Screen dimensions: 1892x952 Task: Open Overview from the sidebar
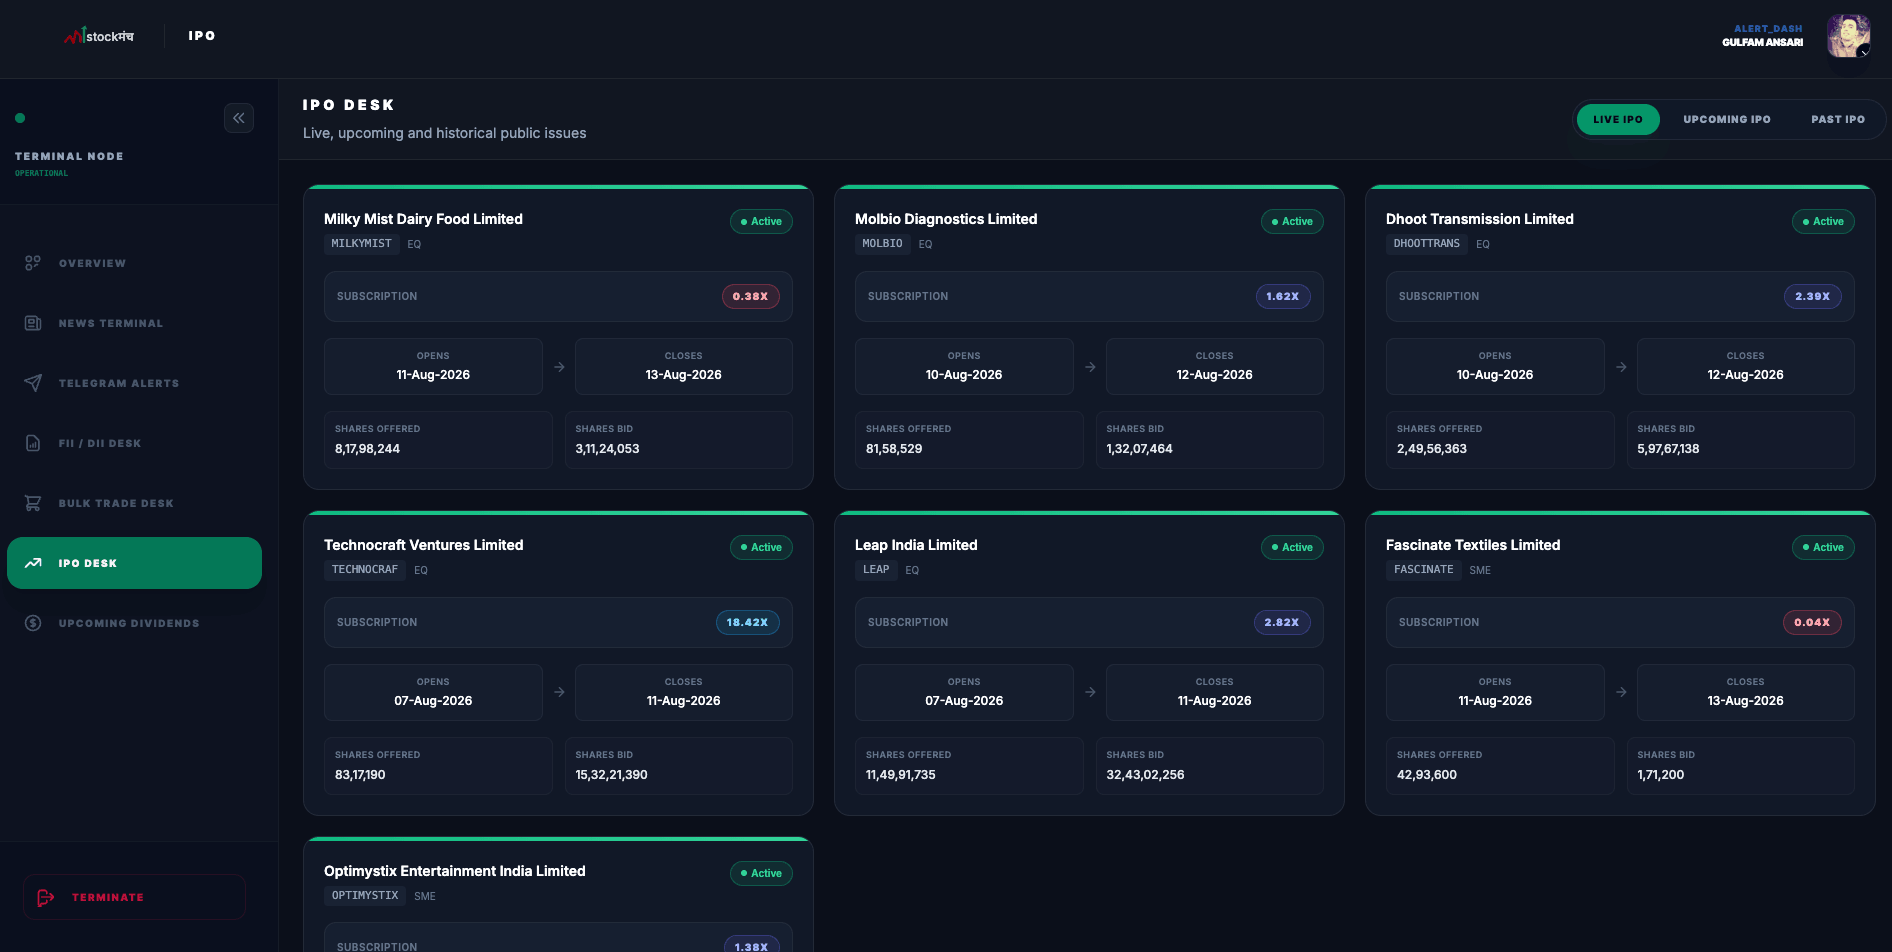[134, 263]
